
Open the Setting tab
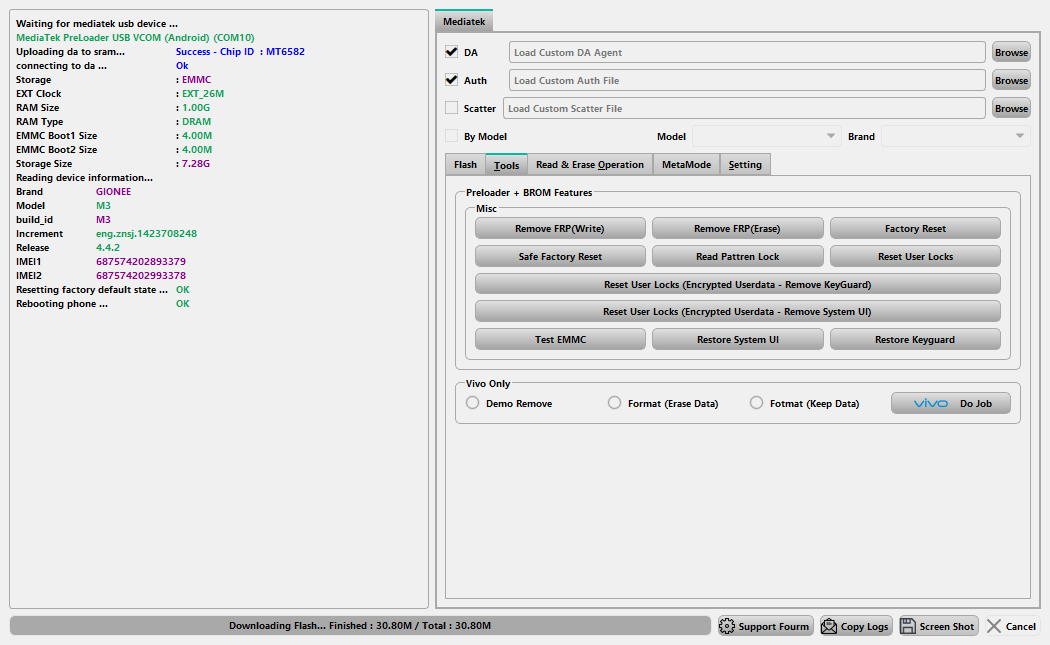click(x=745, y=165)
